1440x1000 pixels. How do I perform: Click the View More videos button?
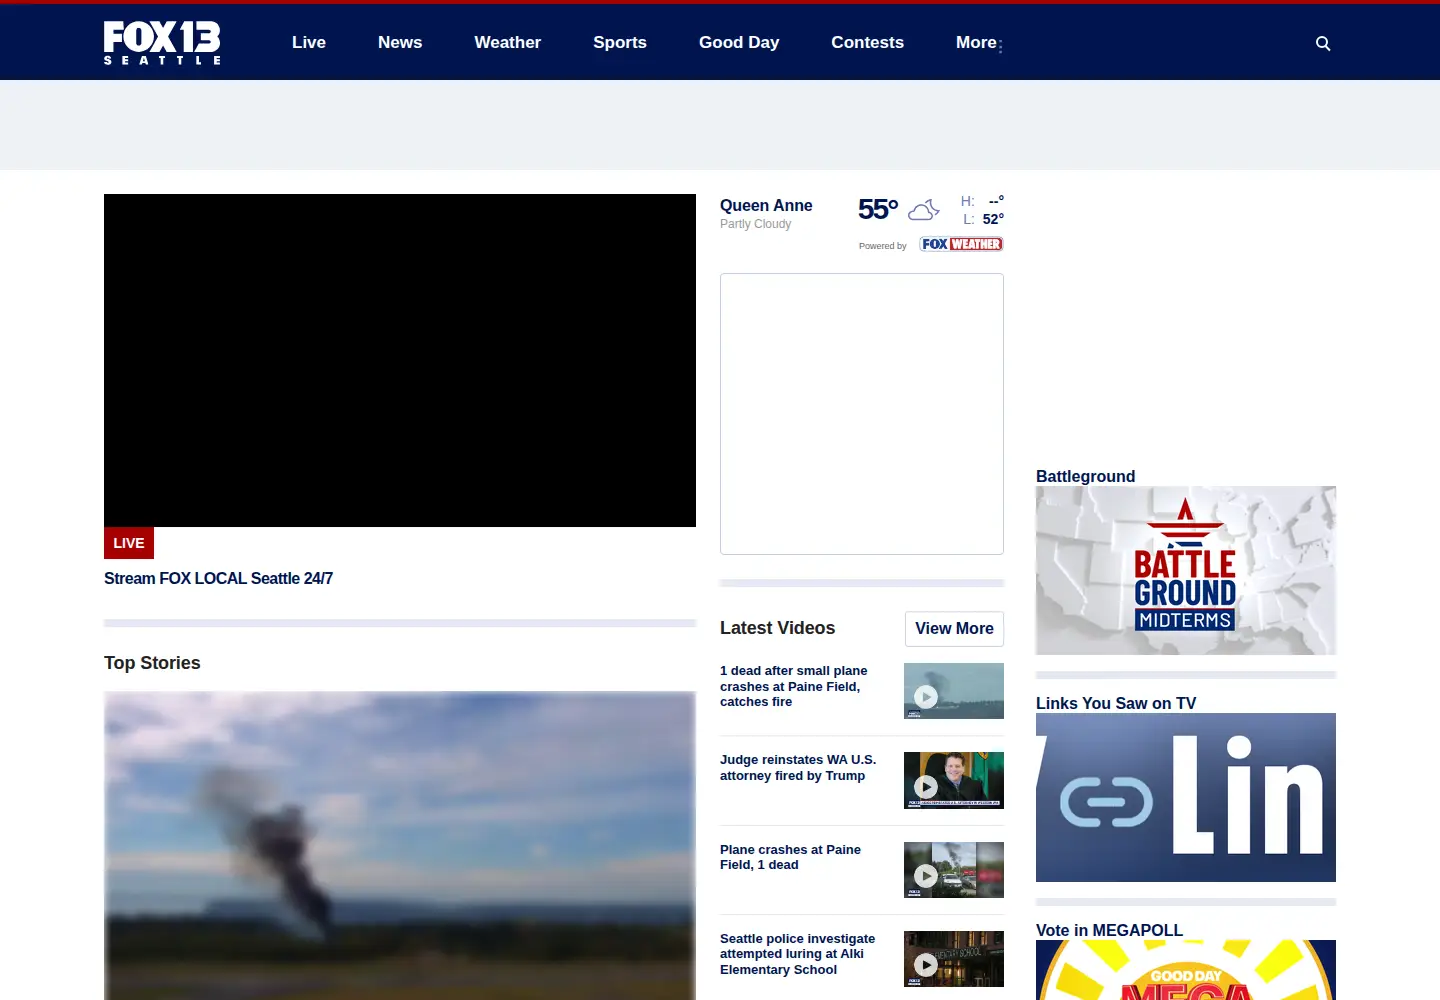954,629
